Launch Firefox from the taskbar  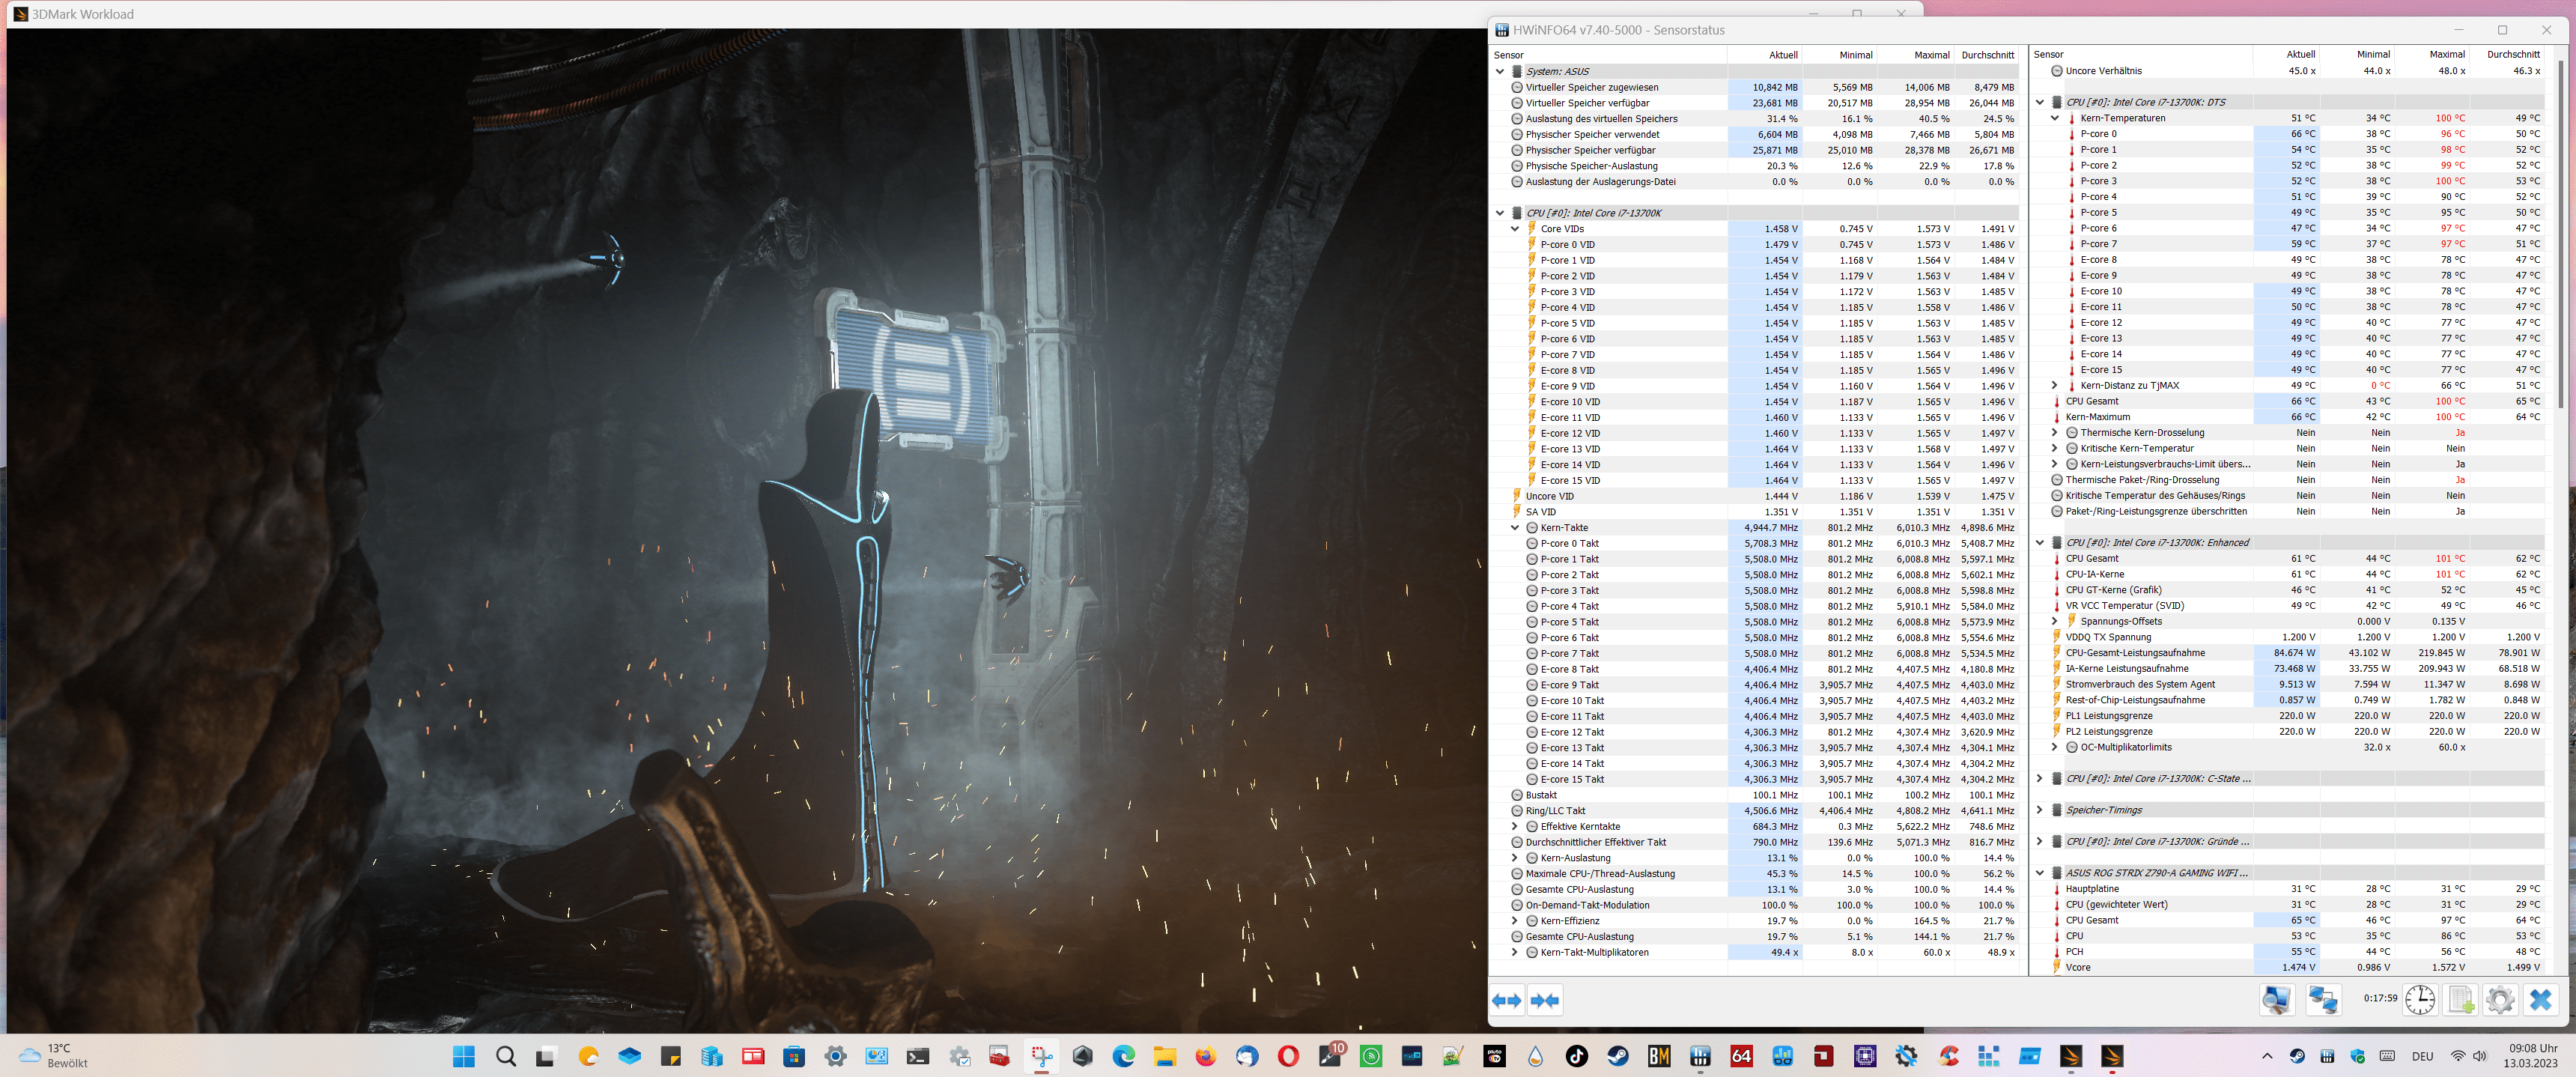[1206, 1056]
